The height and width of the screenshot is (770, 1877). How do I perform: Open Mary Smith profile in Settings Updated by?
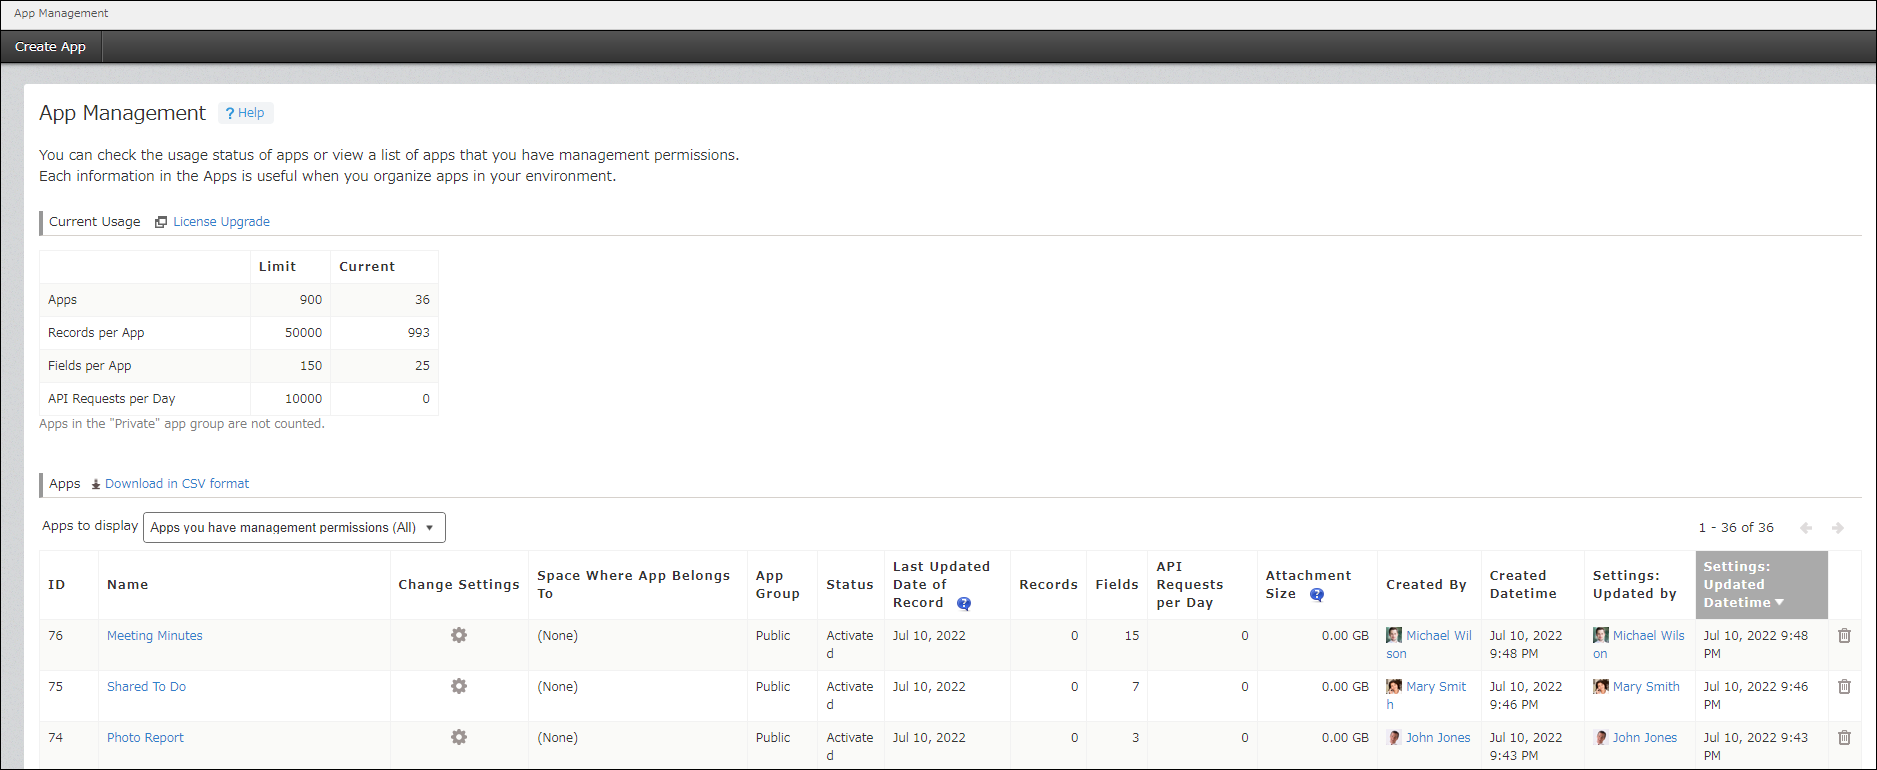click(x=1646, y=687)
